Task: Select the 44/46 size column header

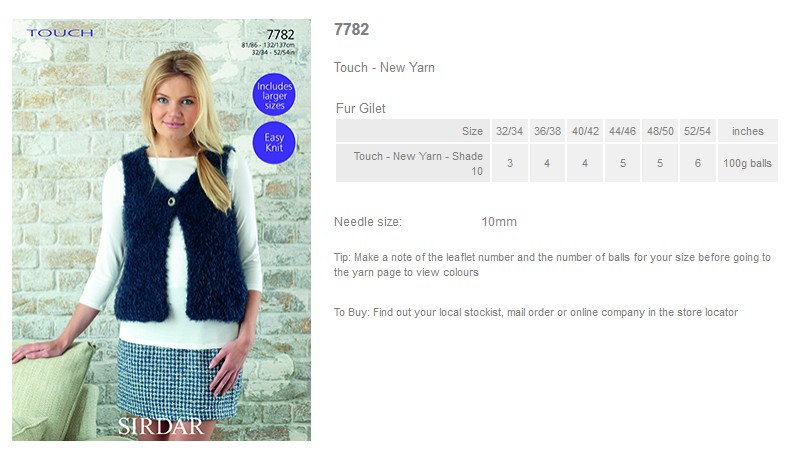Action: 622,131
